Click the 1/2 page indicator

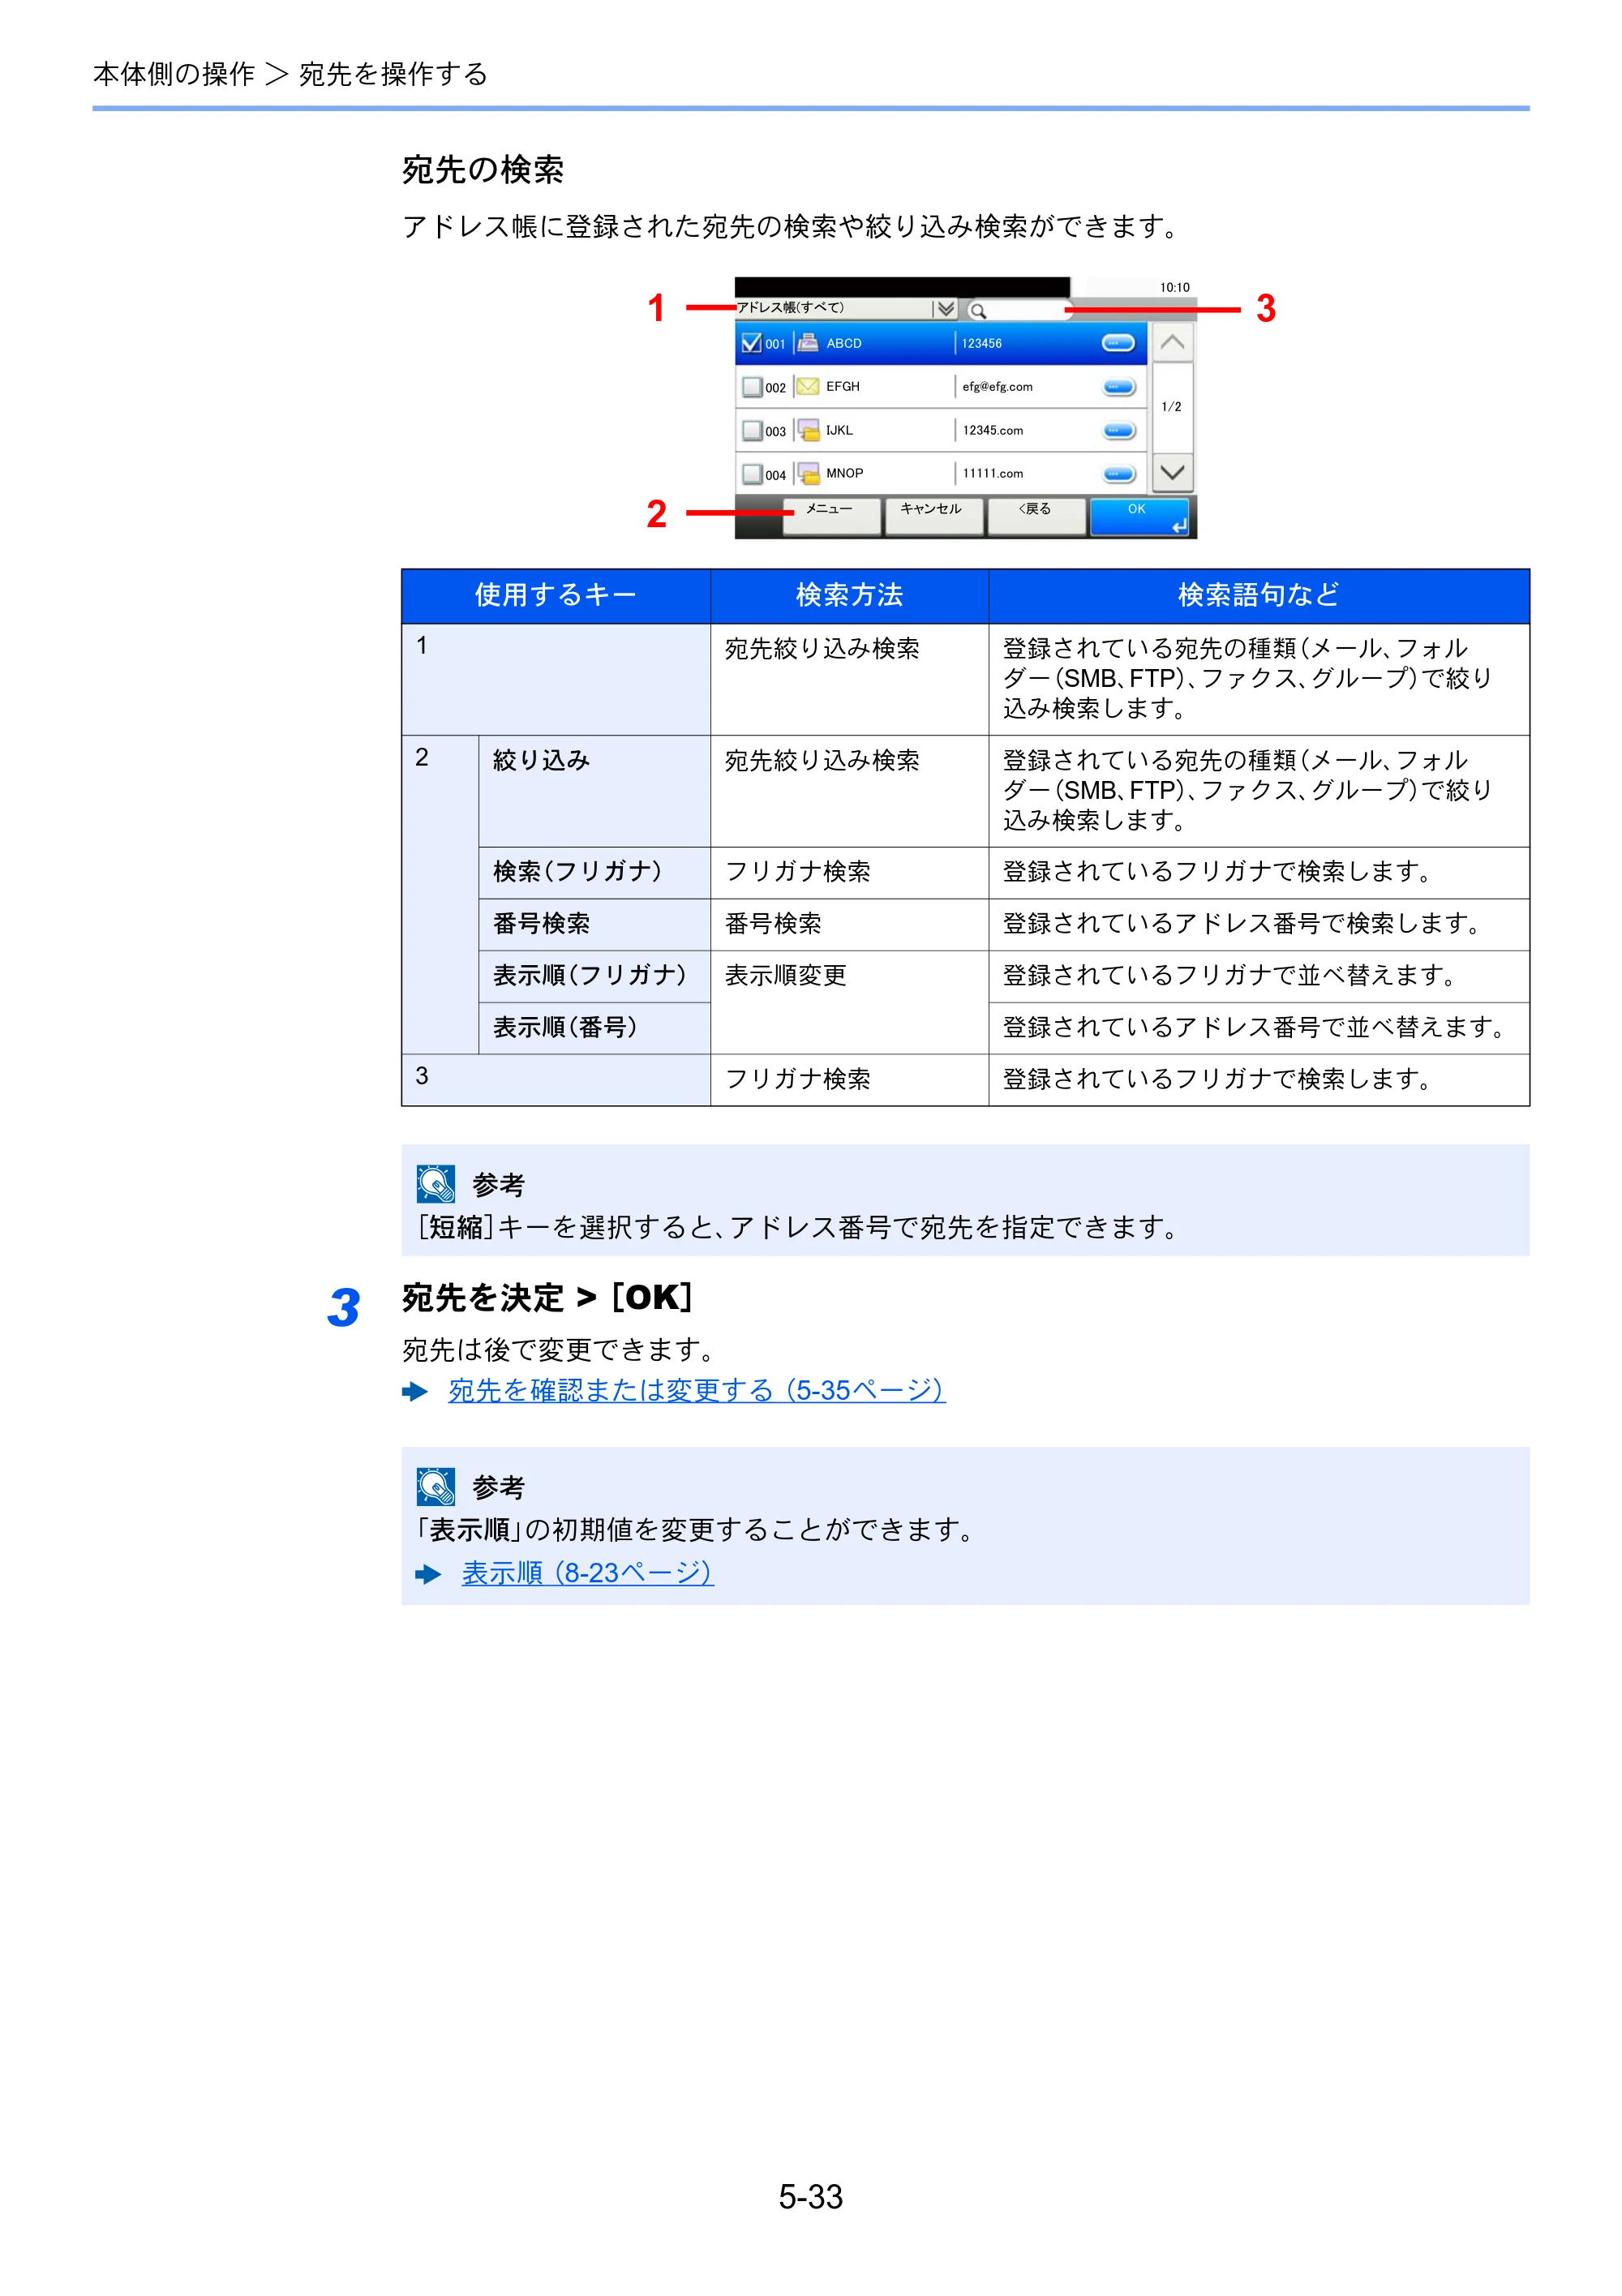pos(1171,407)
